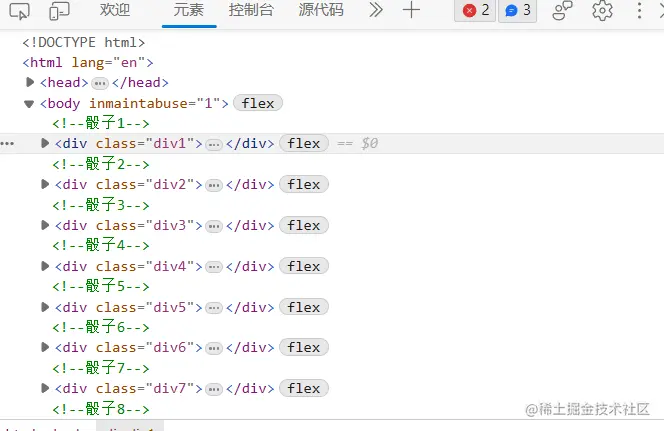This screenshot has width=664, height=431.
Task: Toggle flex badge on div7
Action: (304, 388)
